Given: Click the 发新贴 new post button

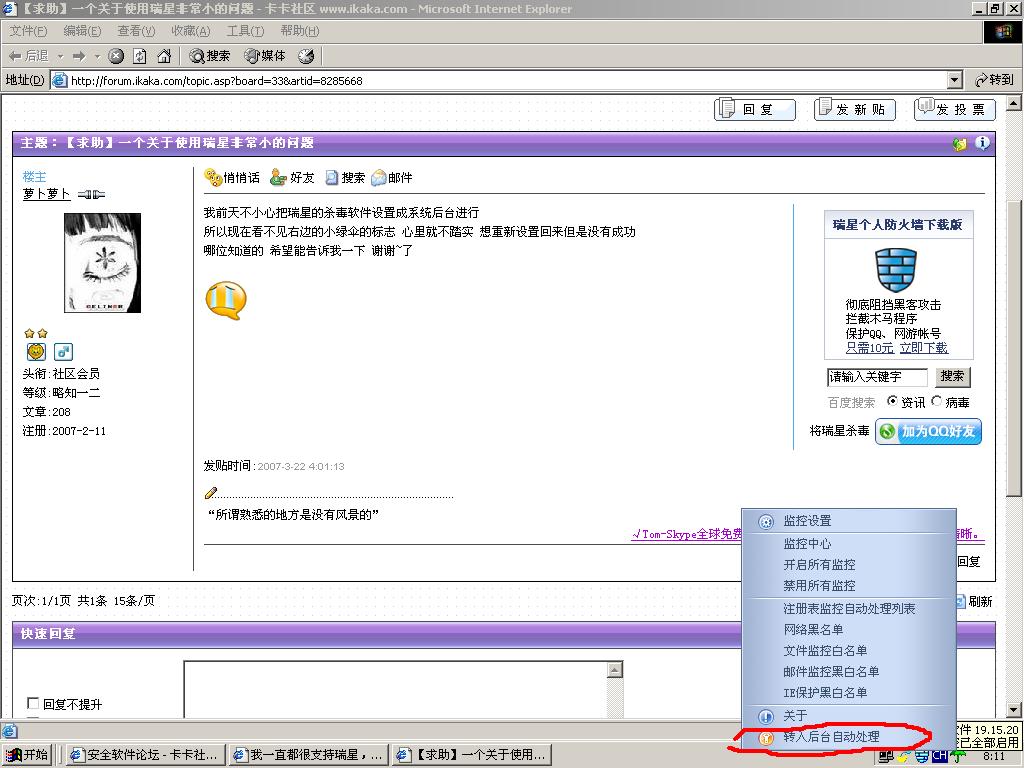Looking at the screenshot, I should click(855, 109).
